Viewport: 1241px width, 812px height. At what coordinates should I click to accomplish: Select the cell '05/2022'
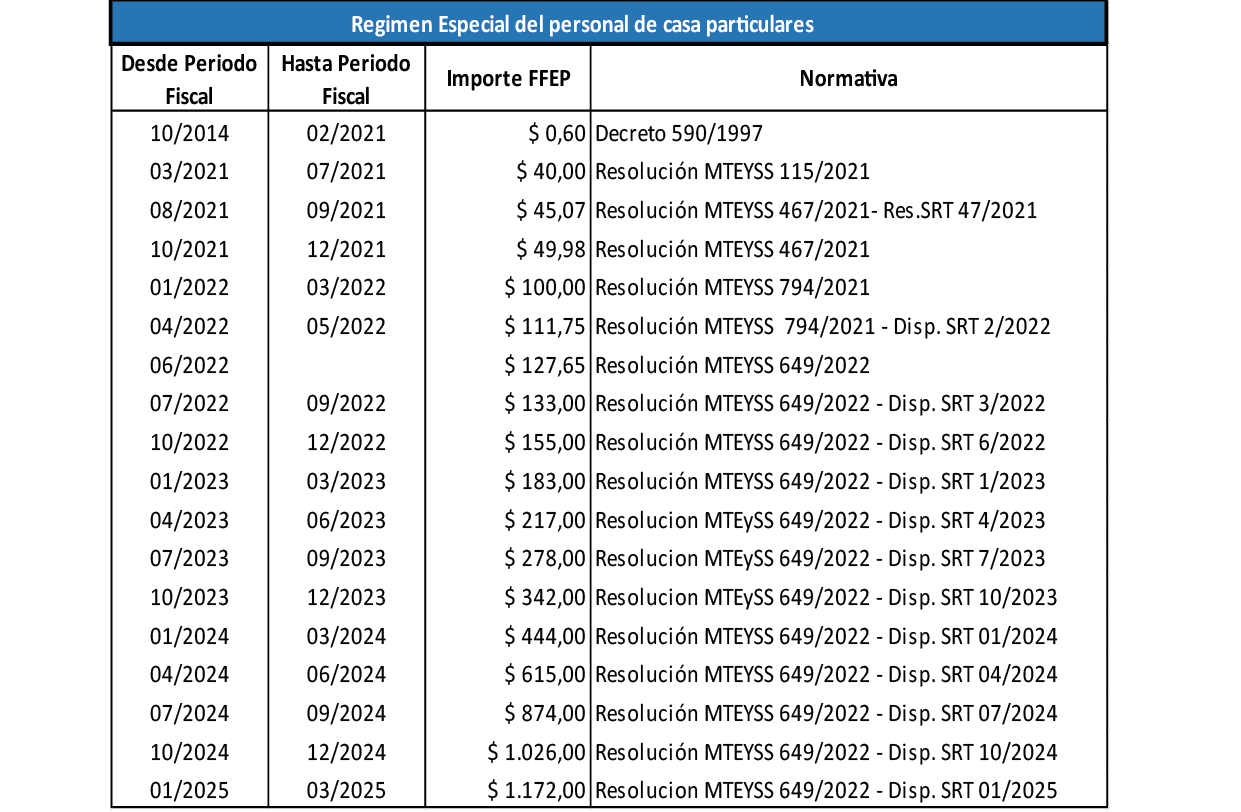tap(346, 326)
